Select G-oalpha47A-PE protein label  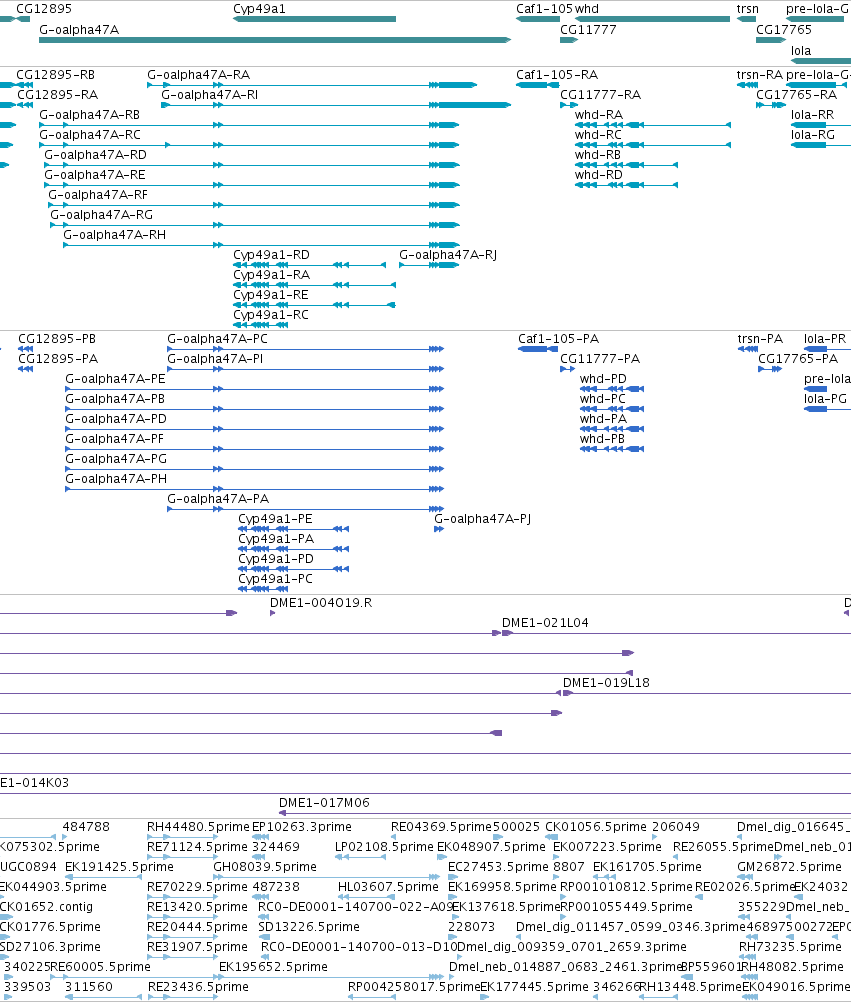coord(116,378)
